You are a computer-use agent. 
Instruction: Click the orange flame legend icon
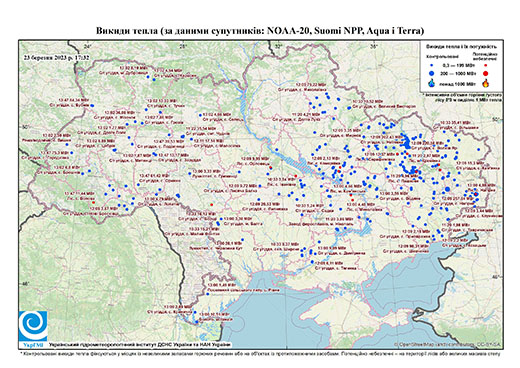pos(486,83)
